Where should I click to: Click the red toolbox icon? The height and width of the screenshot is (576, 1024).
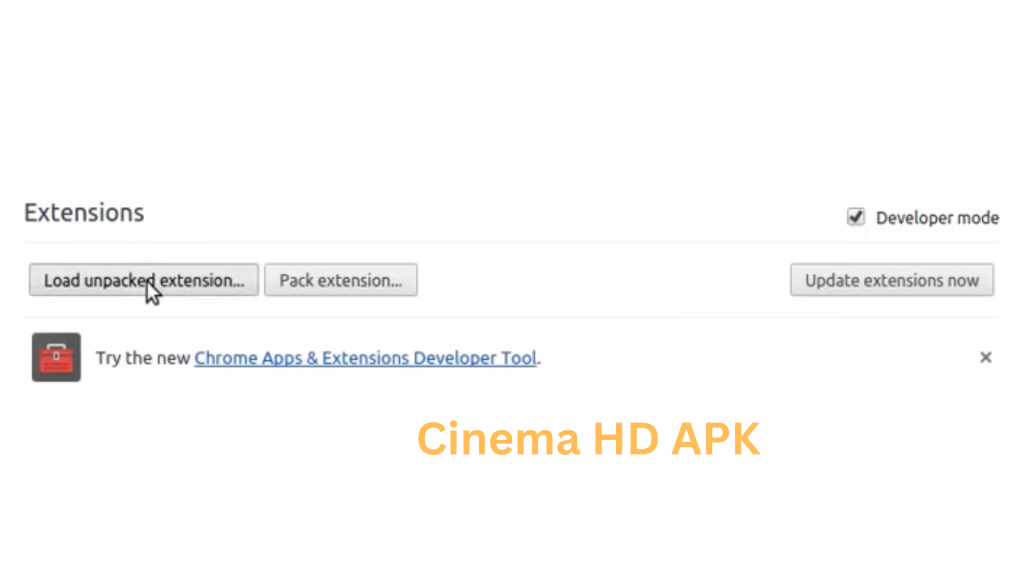pos(56,357)
